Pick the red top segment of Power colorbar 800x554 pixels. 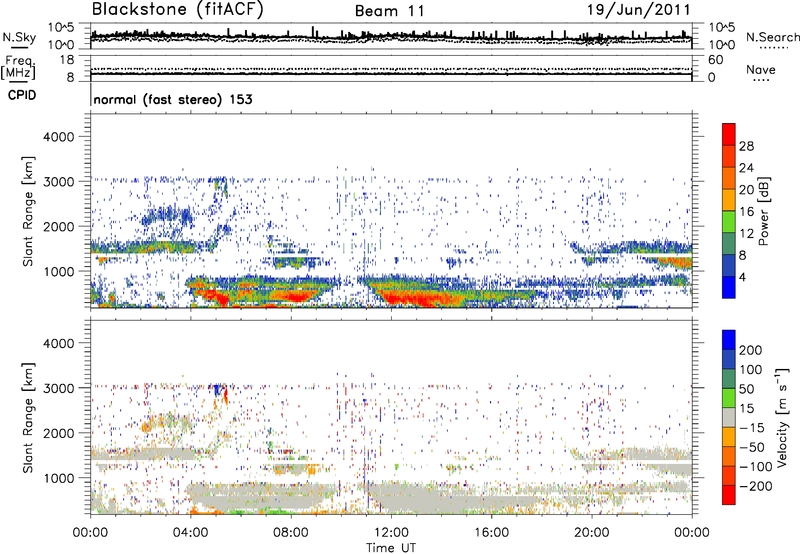(729, 135)
